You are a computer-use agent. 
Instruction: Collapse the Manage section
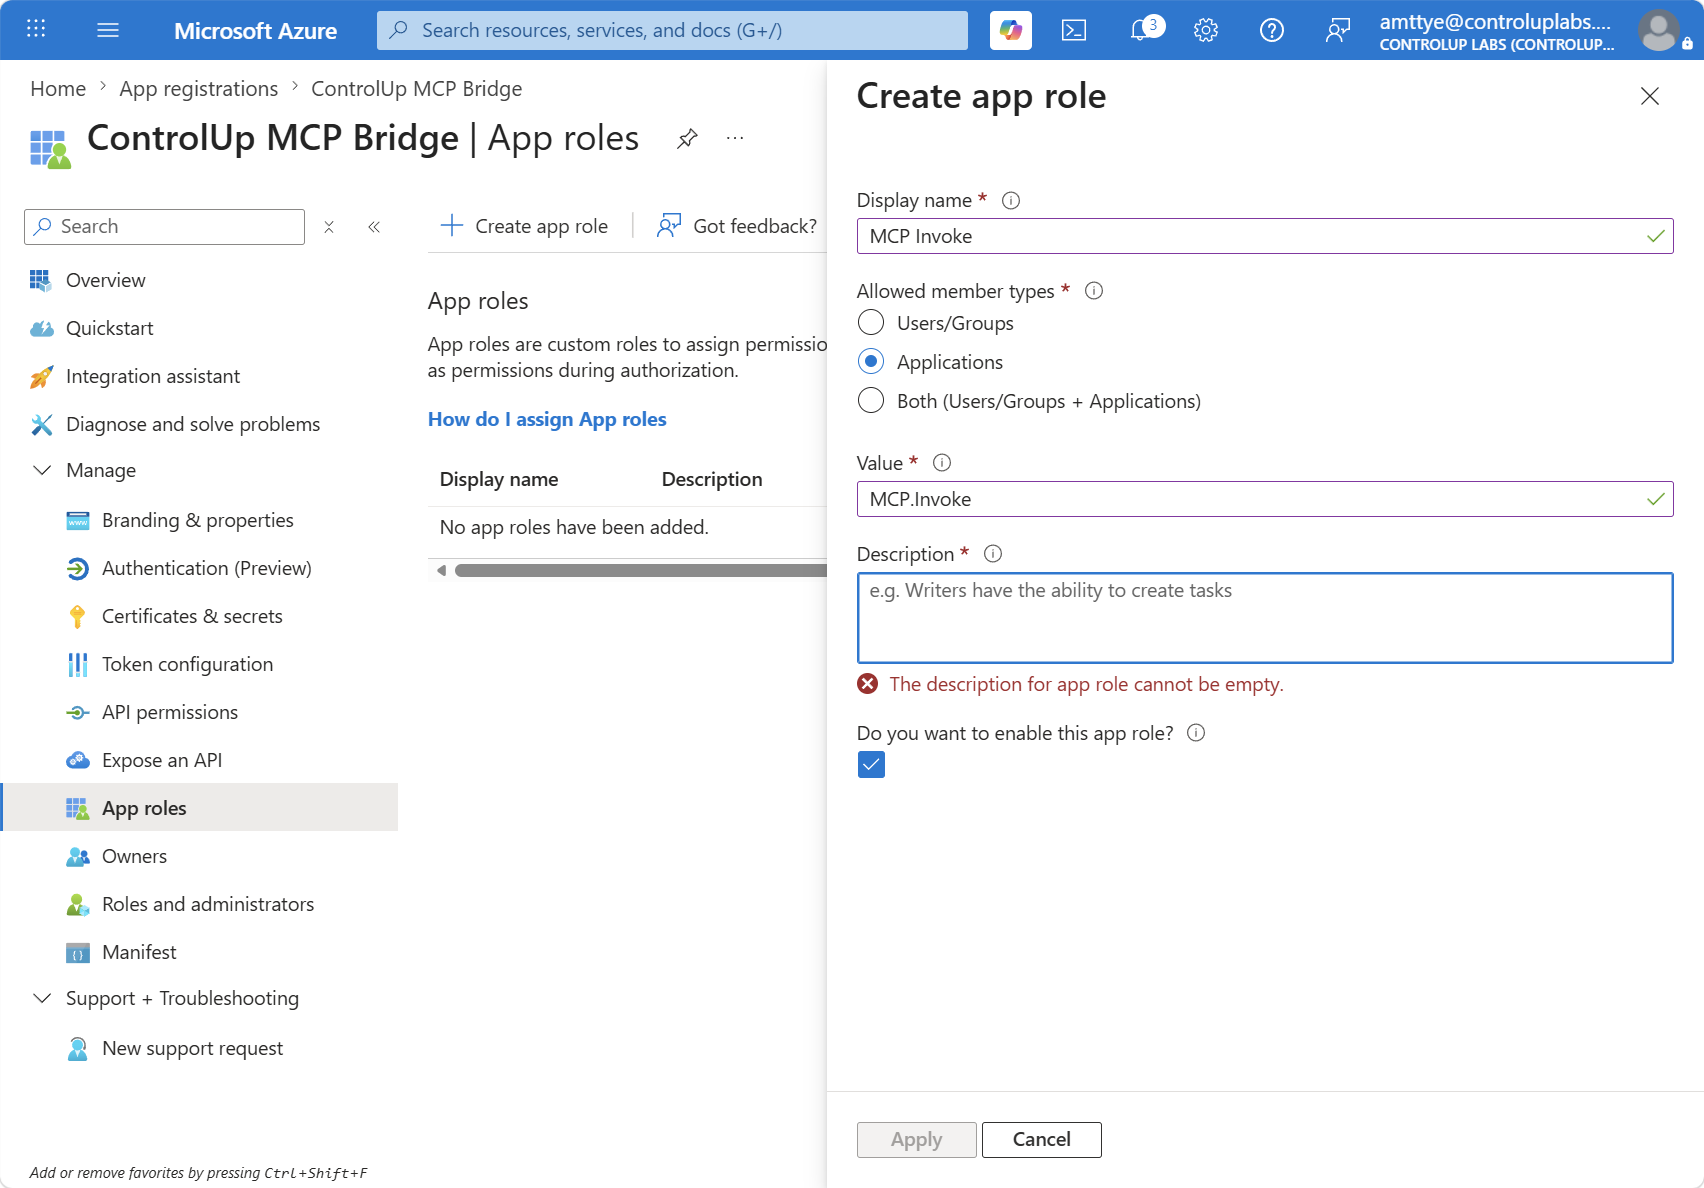[x=42, y=470]
